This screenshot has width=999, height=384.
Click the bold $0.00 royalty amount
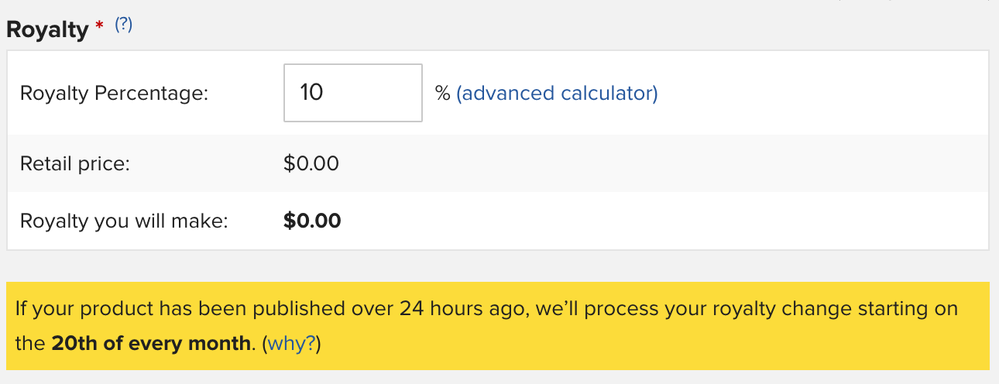pos(312,221)
